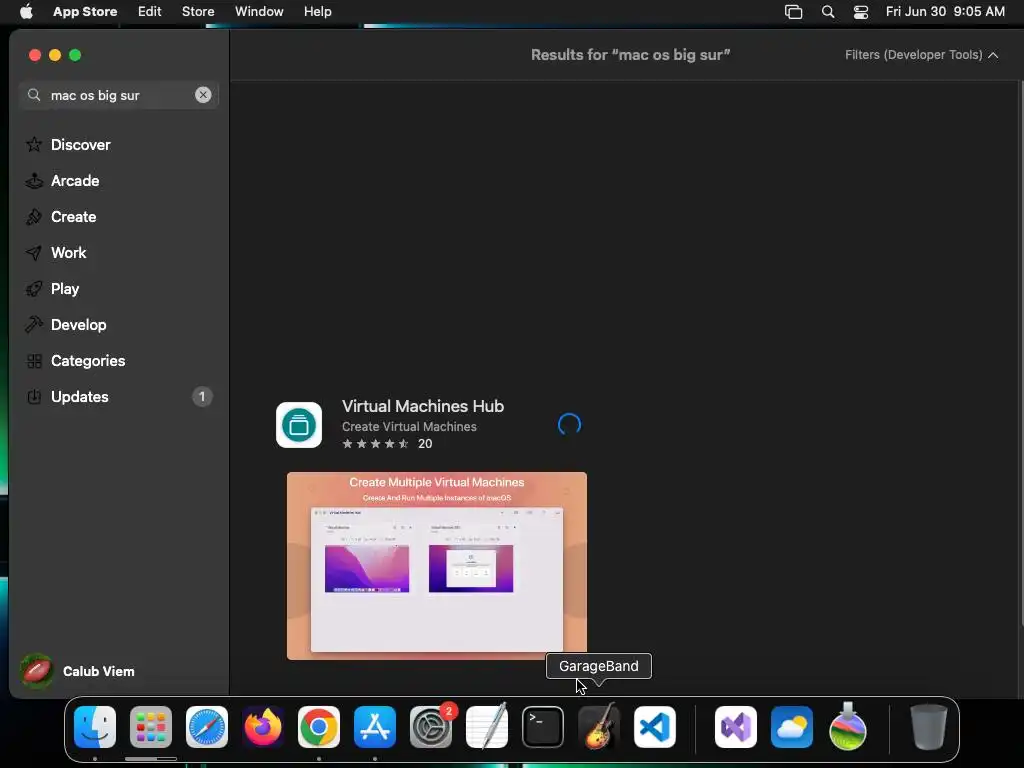Open the Trash from the Dock
This screenshot has width=1024, height=768.
click(929, 727)
